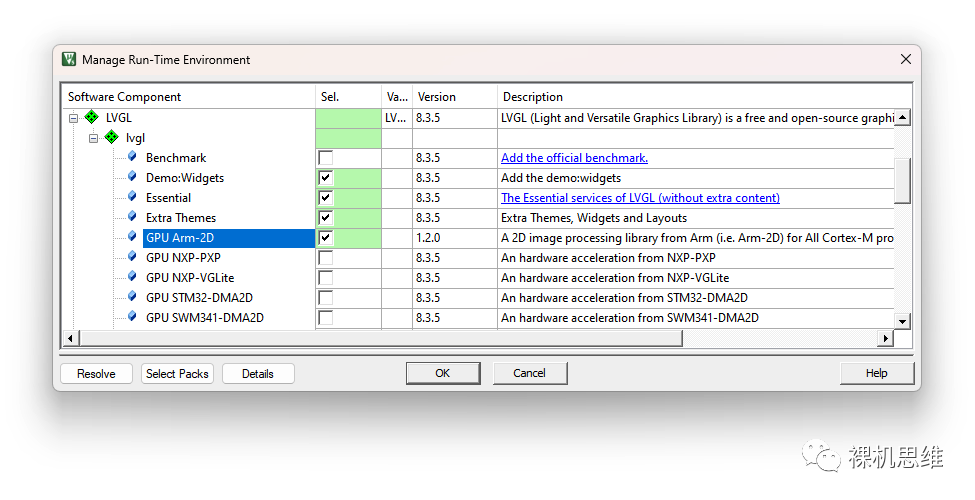
Task: Select the Extra Themes tree row
Action: 181,218
